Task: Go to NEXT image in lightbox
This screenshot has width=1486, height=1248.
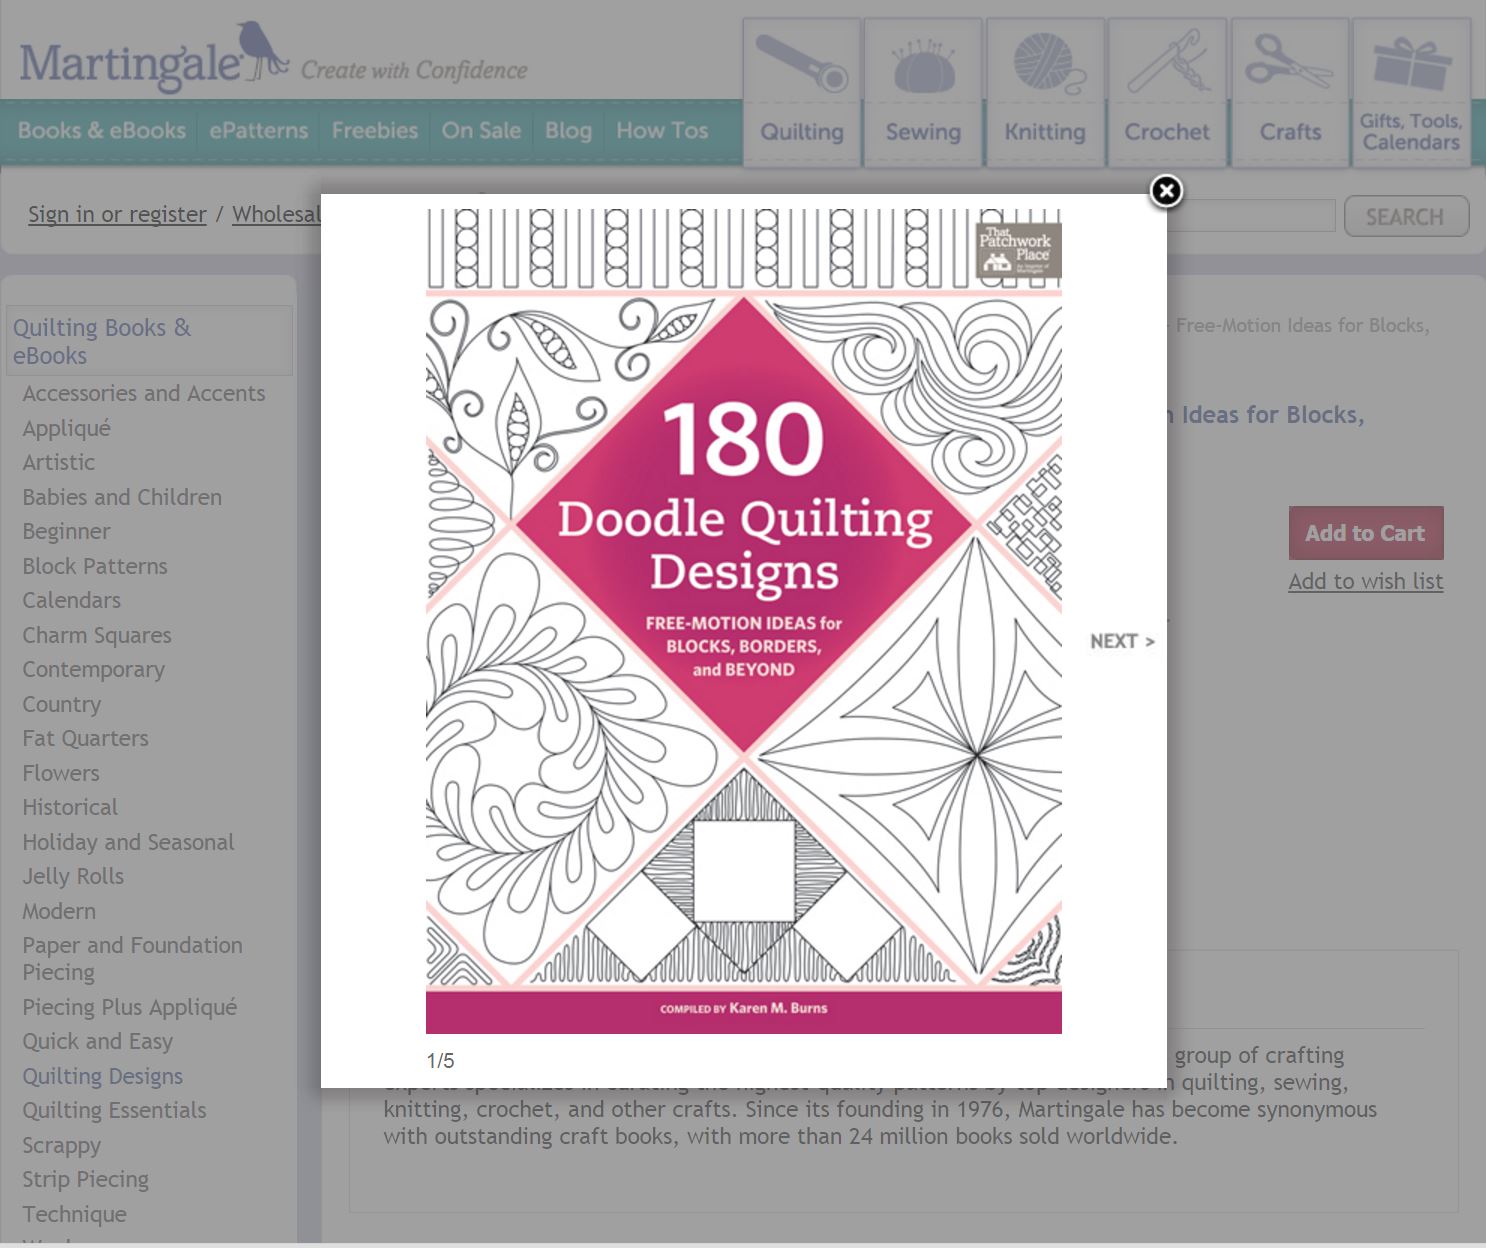Action: [1122, 642]
